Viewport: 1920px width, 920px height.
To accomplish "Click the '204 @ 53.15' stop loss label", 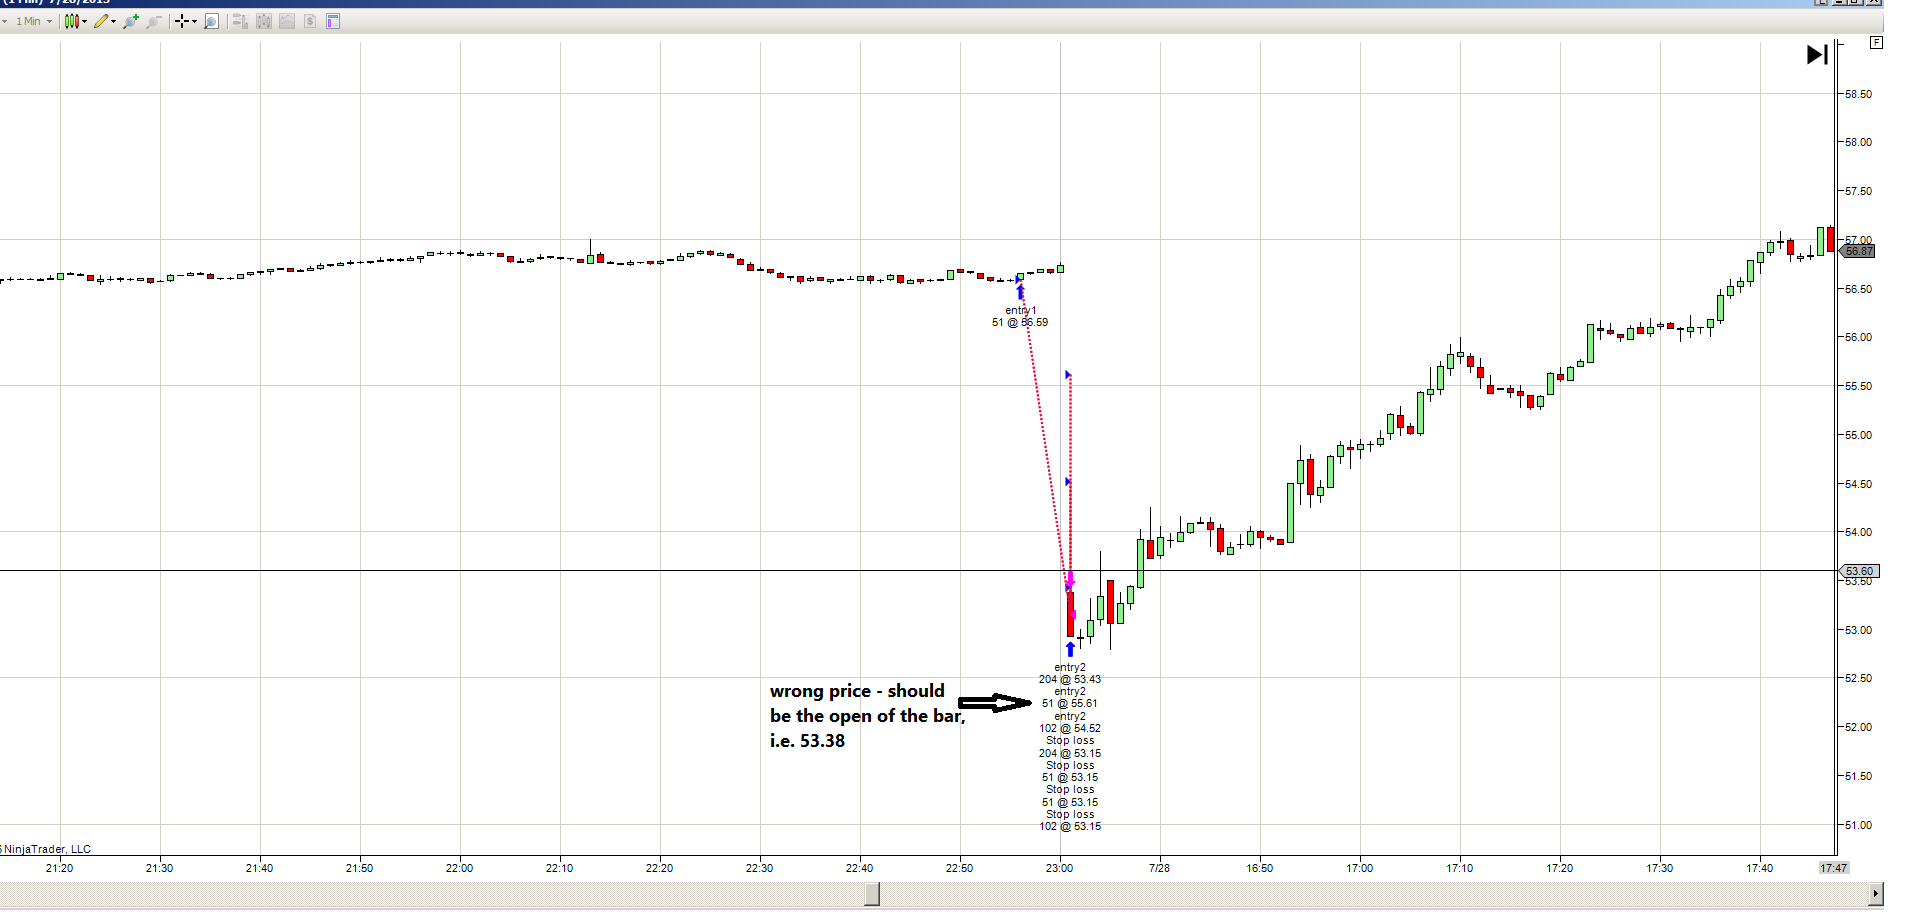I will (x=1070, y=754).
